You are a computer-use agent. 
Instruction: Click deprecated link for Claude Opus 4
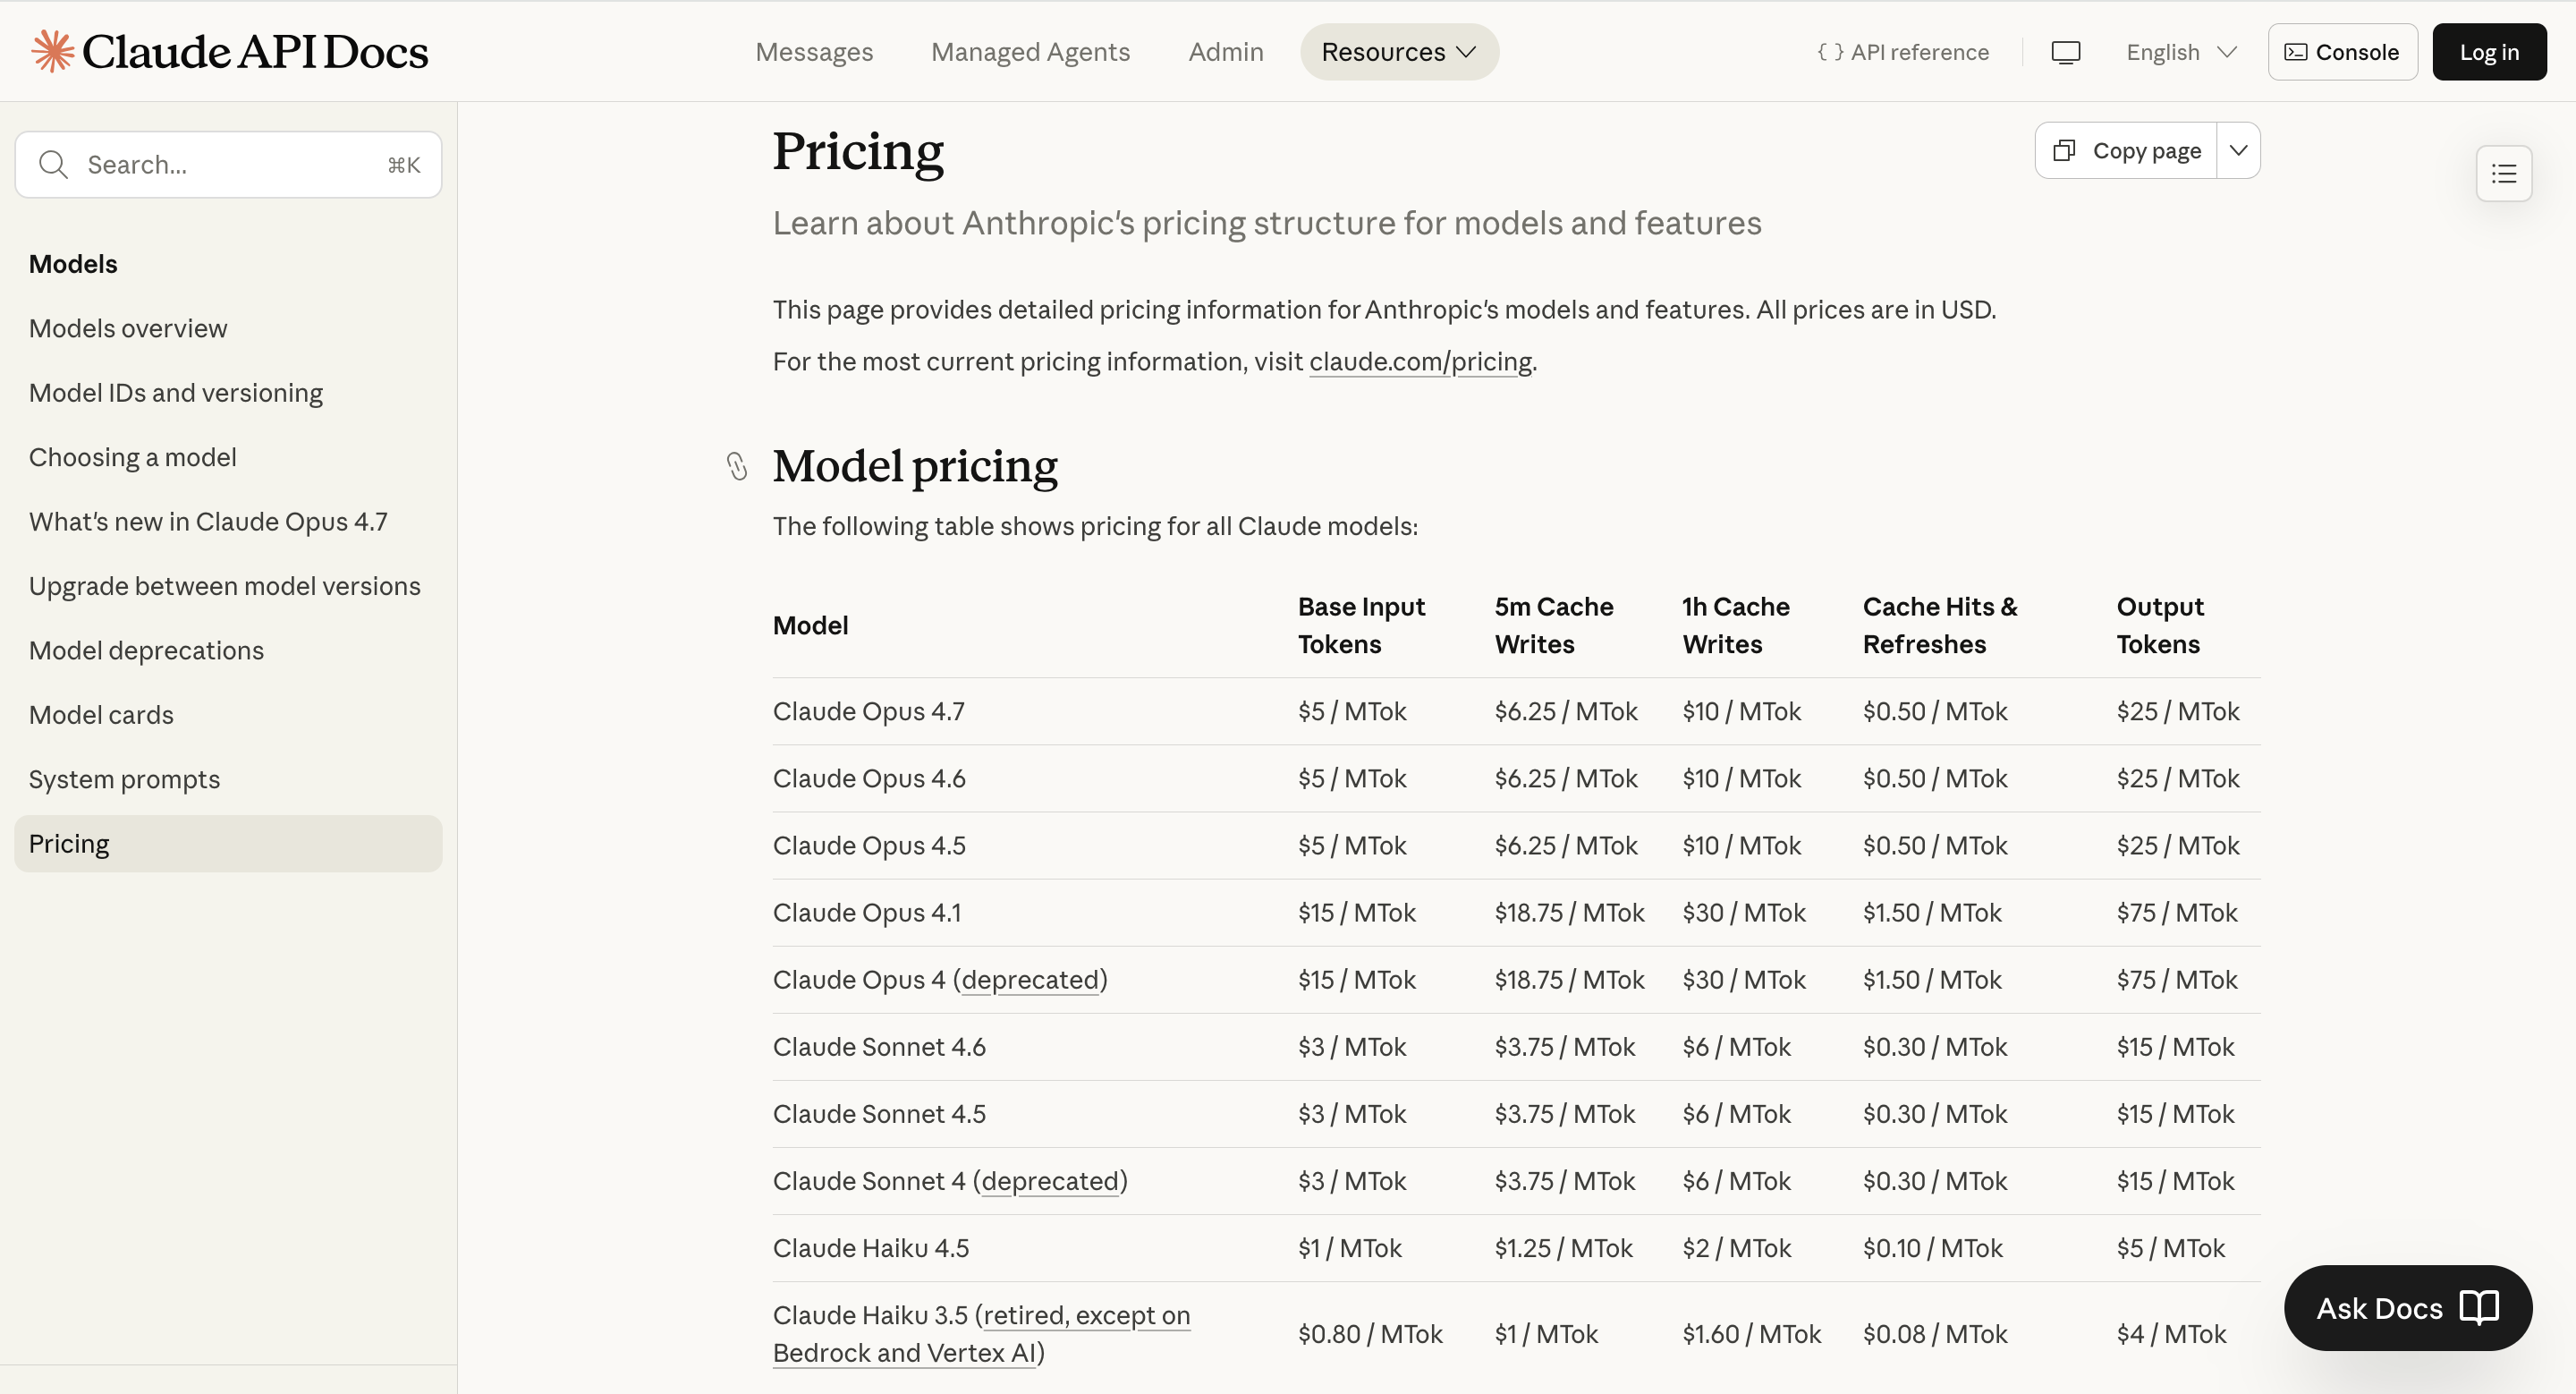point(1030,980)
